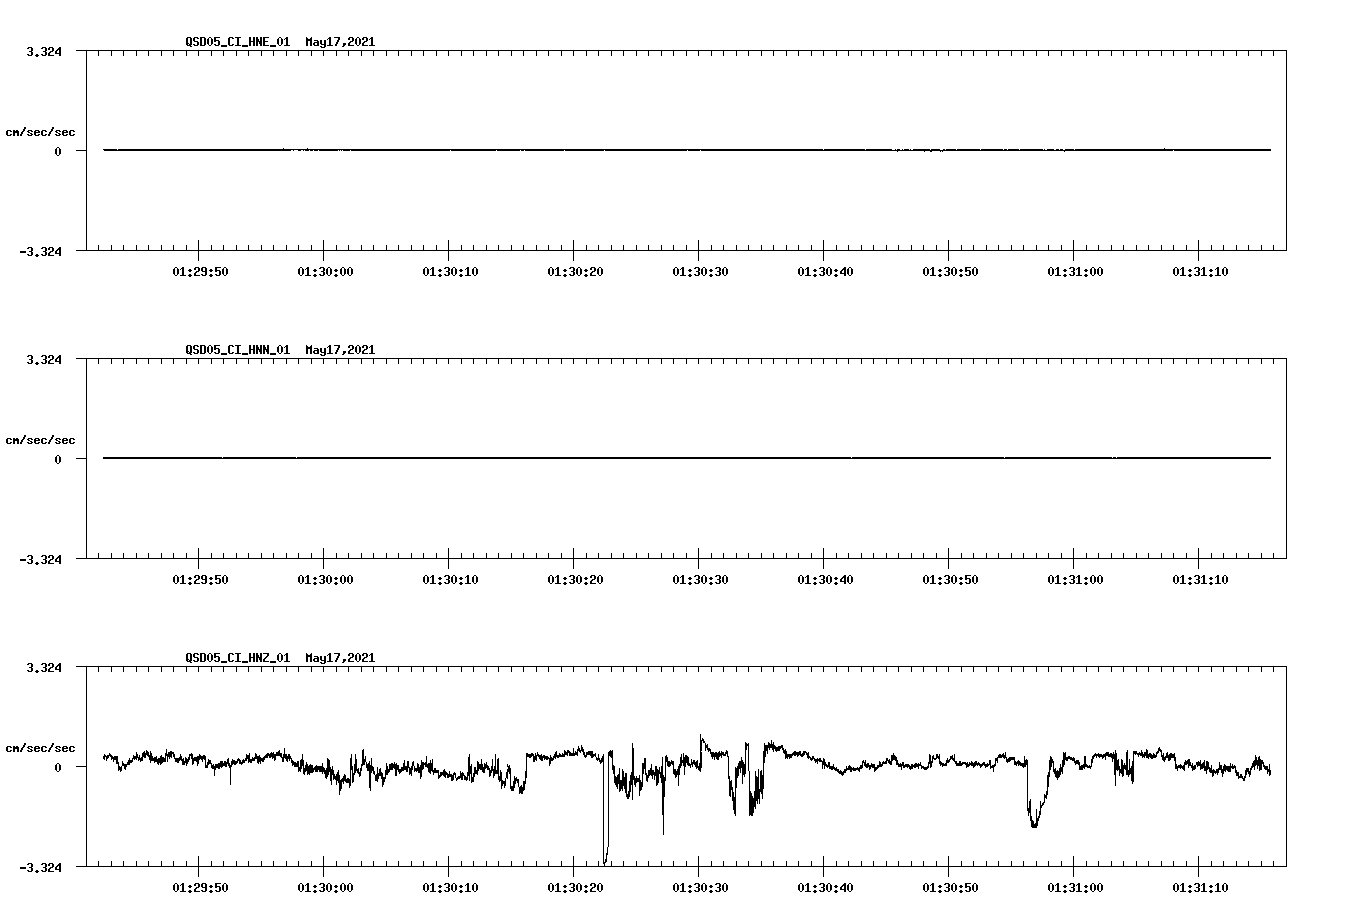Viewport: 1358px width, 924px height.
Task: Click the cm/sec/sec label on bottom plot
Action: pyautogui.click(x=41, y=747)
